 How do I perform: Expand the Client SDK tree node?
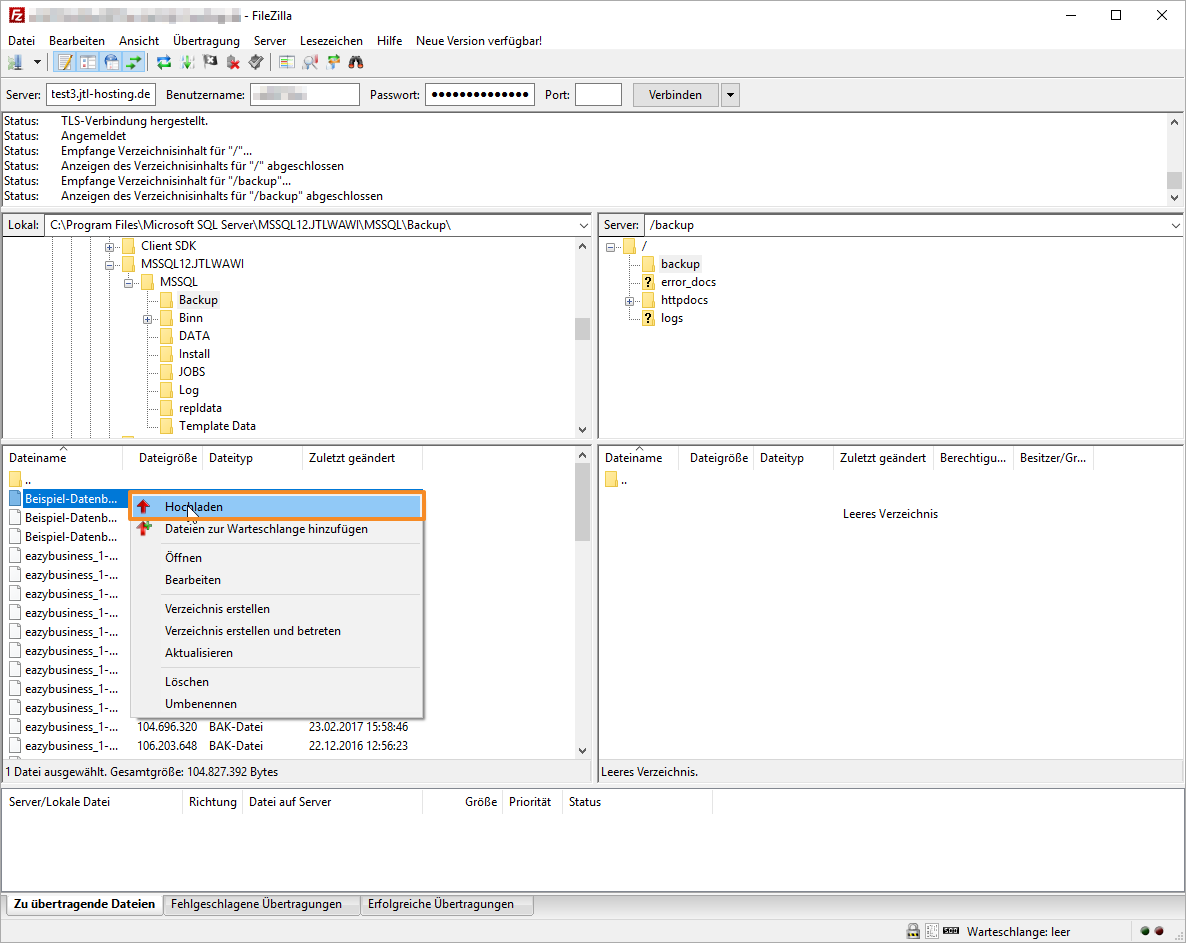click(x=110, y=247)
